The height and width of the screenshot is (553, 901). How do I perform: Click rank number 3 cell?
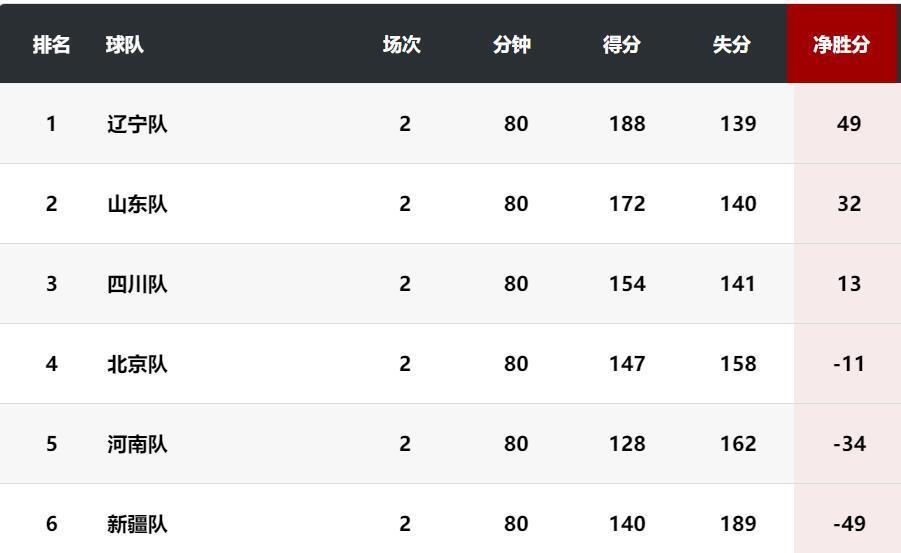coord(52,284)
